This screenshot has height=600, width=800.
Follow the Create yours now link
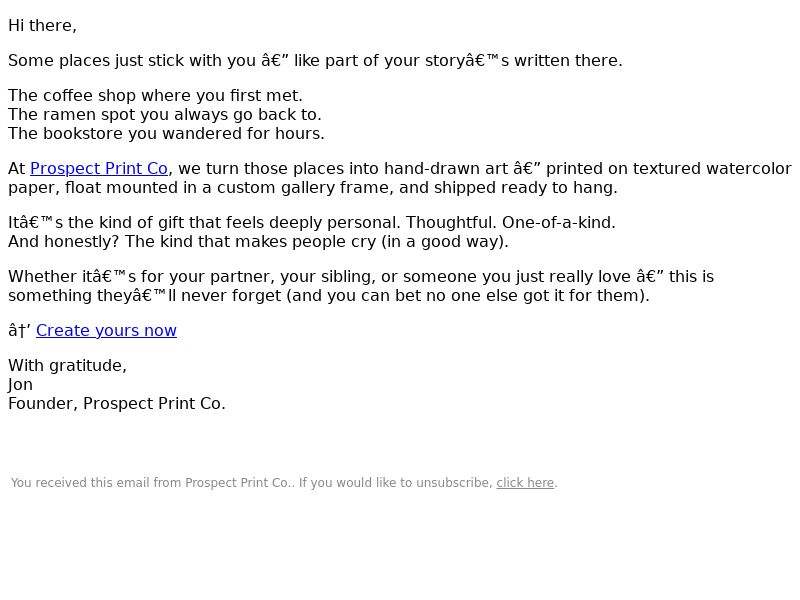coord(106,331)
